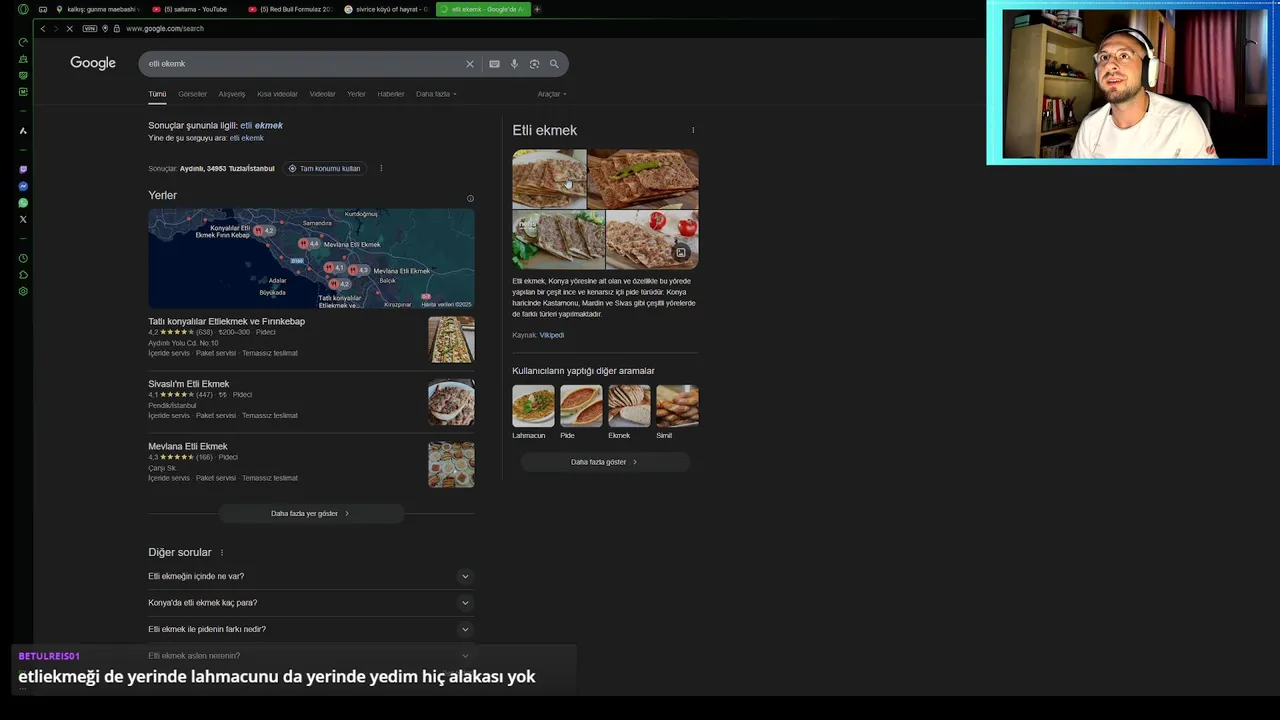1280x720 pixels.
Task: Open Simit related search thumbnail
Action: [677, 406]
